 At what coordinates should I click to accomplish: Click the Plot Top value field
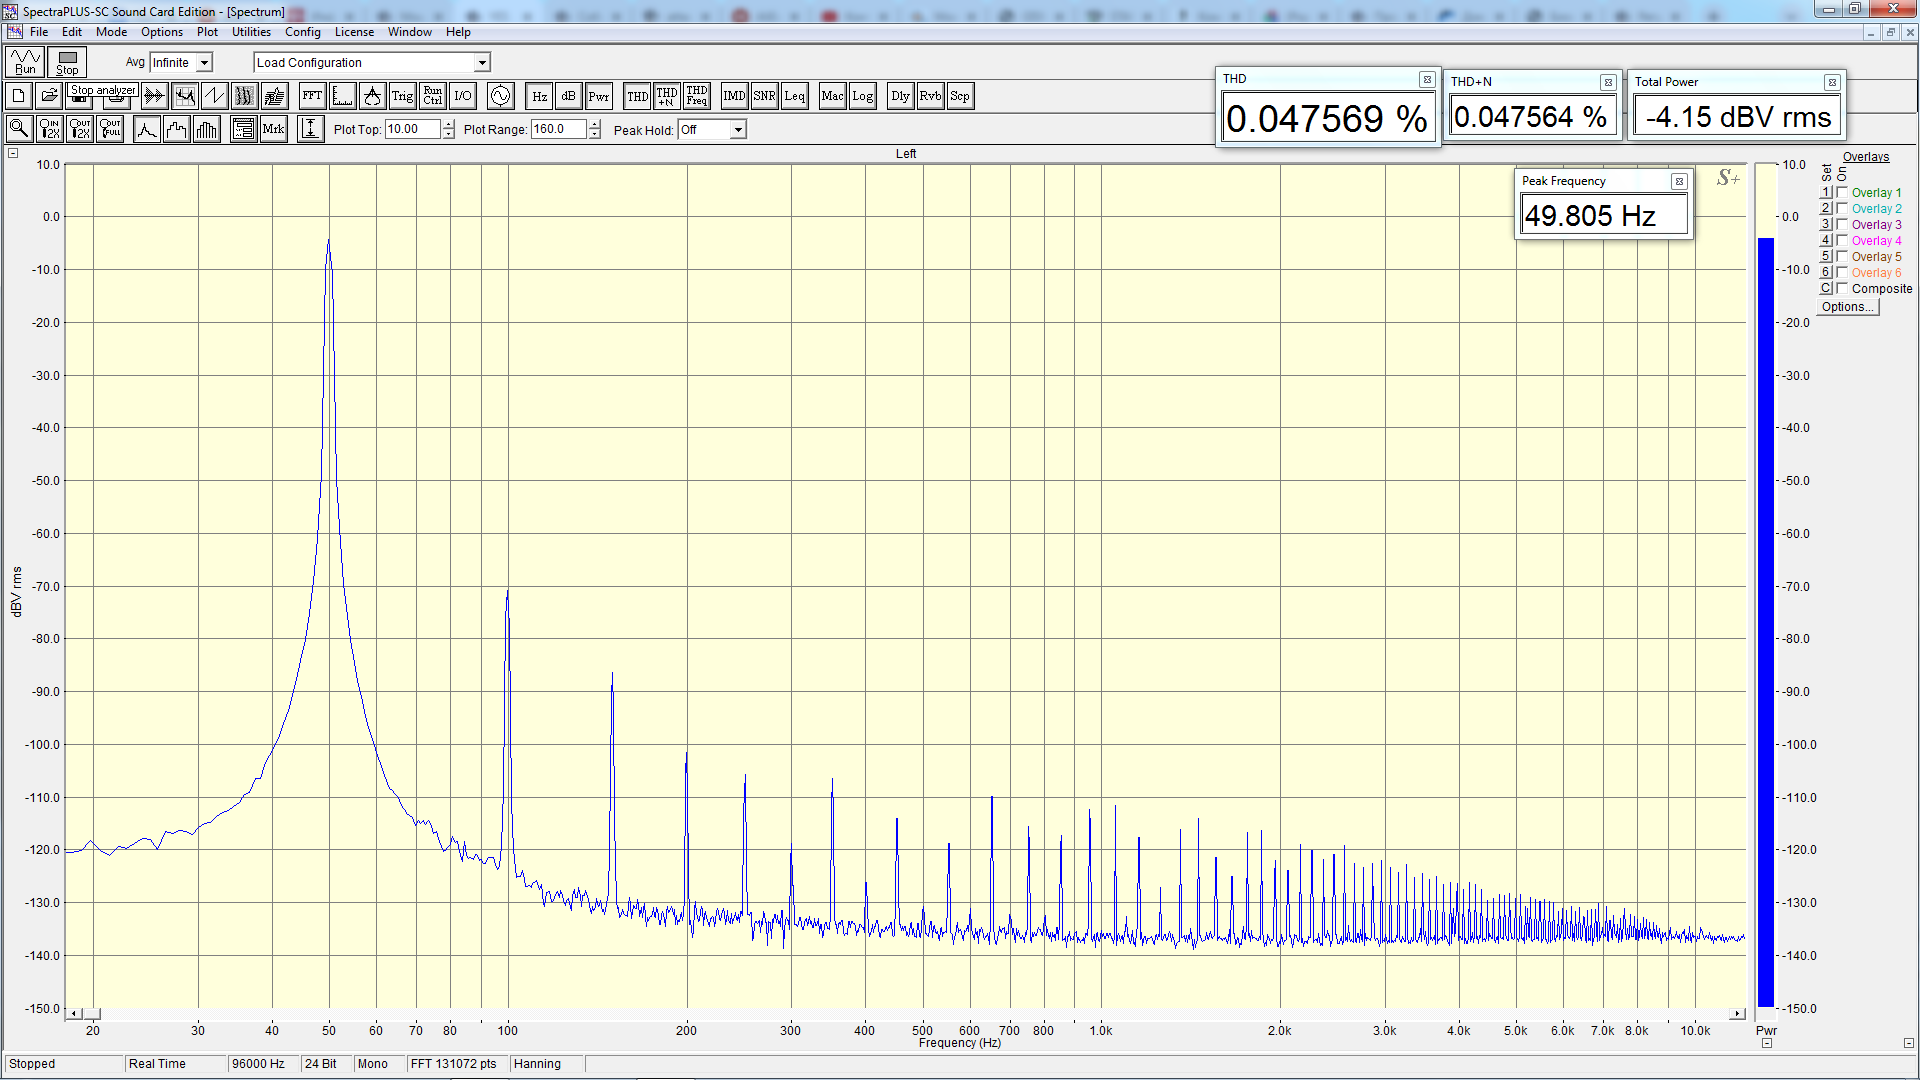(412, 129)
